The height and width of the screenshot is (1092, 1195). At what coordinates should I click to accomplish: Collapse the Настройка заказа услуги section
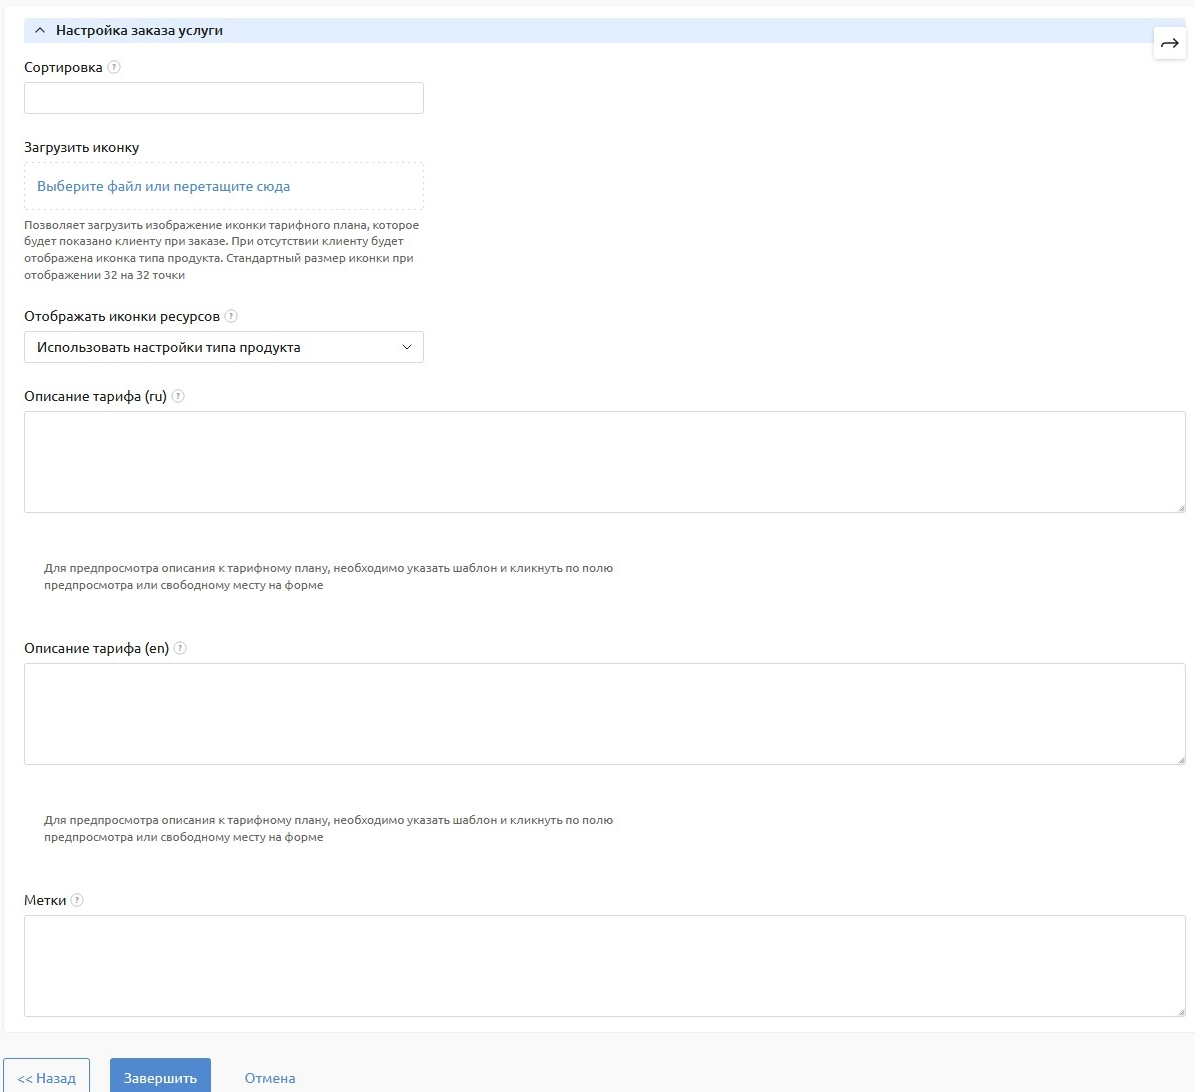pyautogui.click(x=40, y=30)
